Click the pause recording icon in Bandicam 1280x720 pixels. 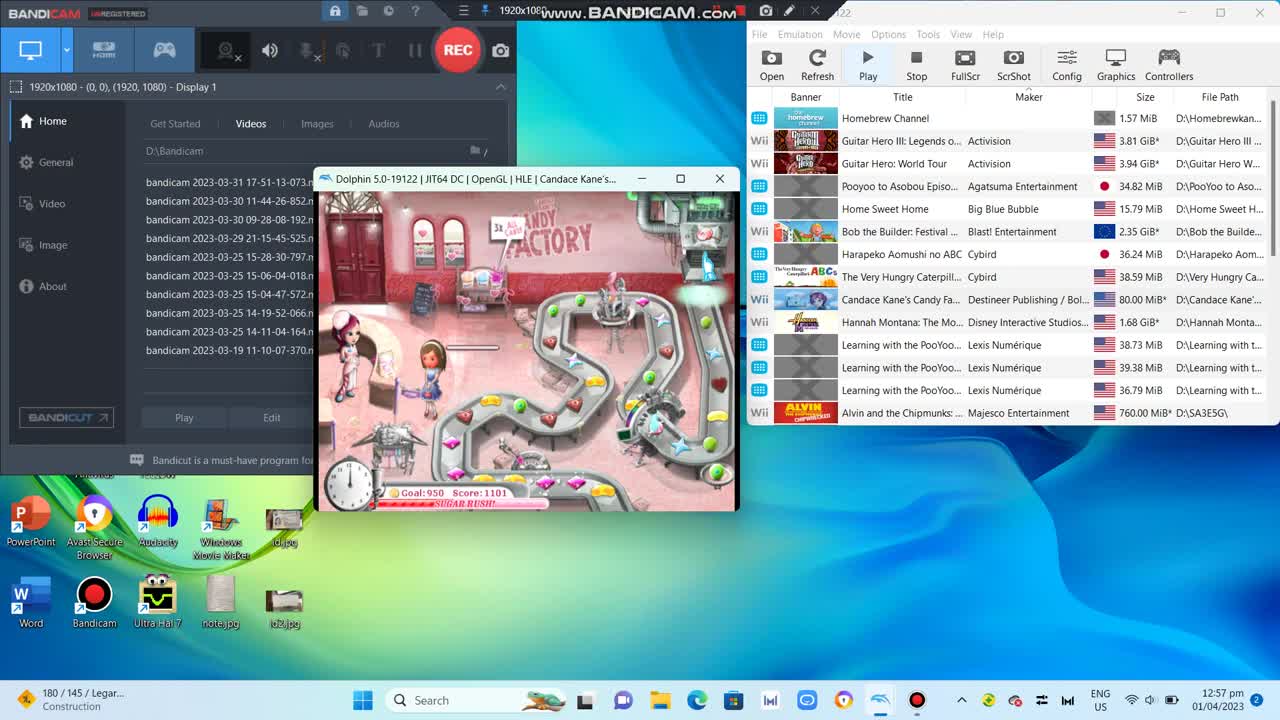click(415, 50)
